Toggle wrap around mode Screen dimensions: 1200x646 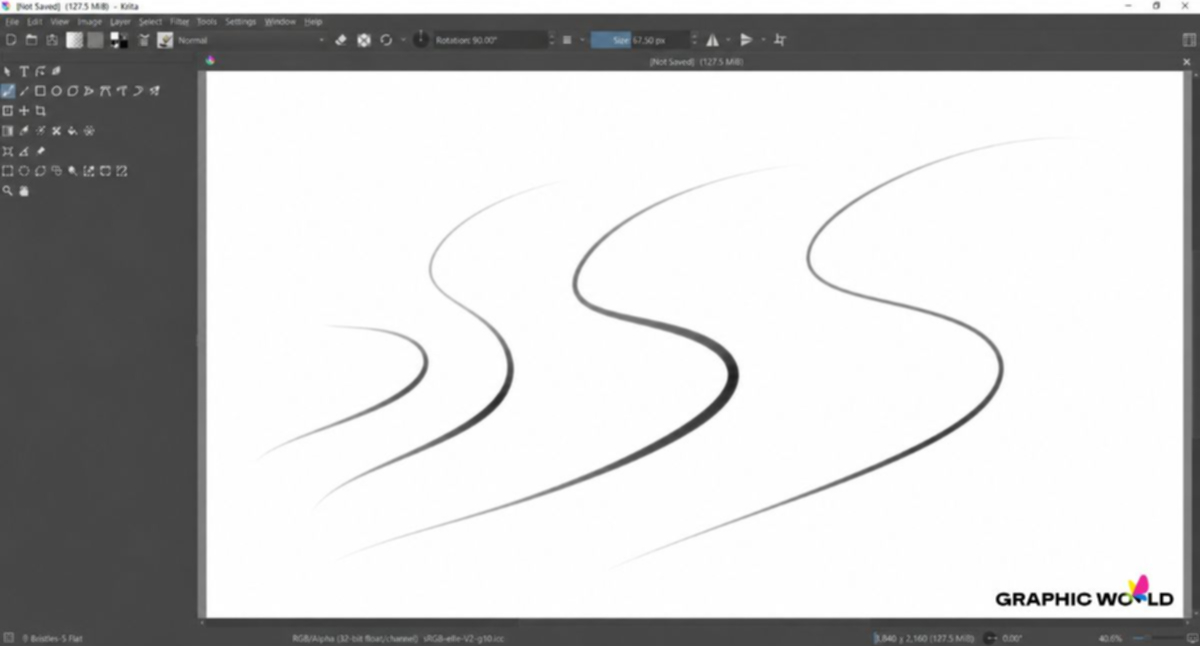[780, 40]
